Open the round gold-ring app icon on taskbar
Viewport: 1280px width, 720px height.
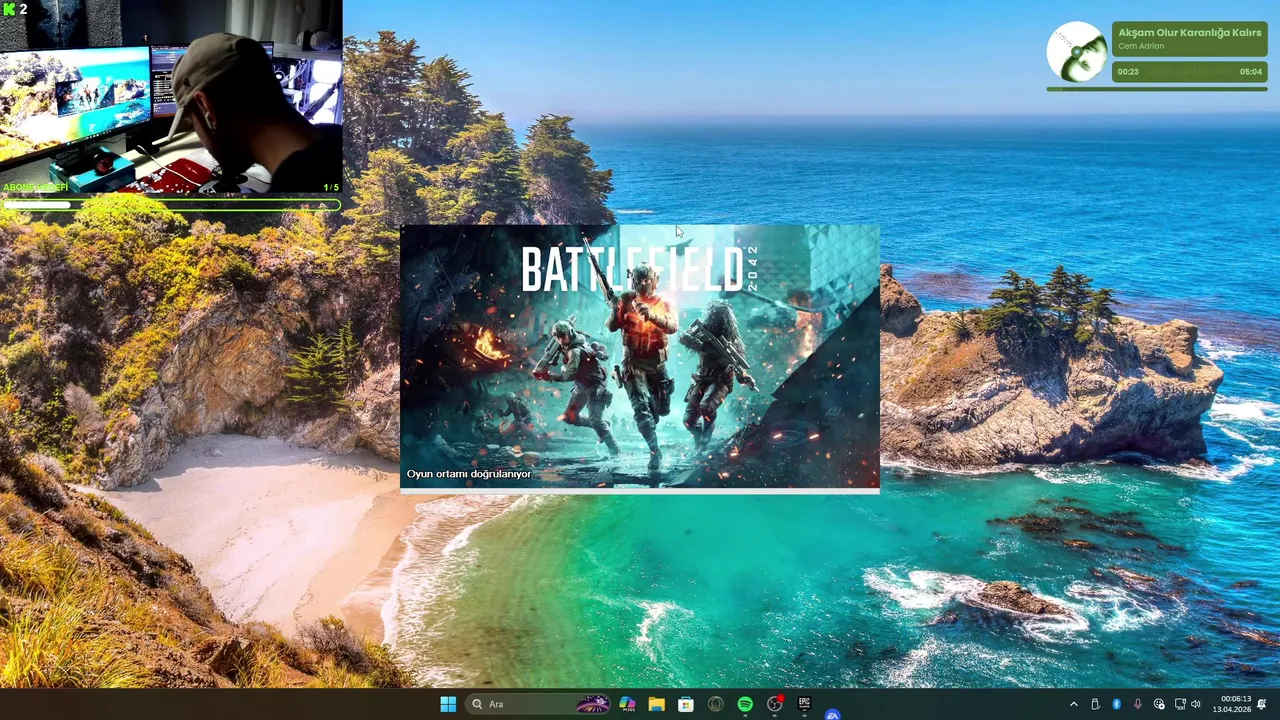[x=715, y=704]
